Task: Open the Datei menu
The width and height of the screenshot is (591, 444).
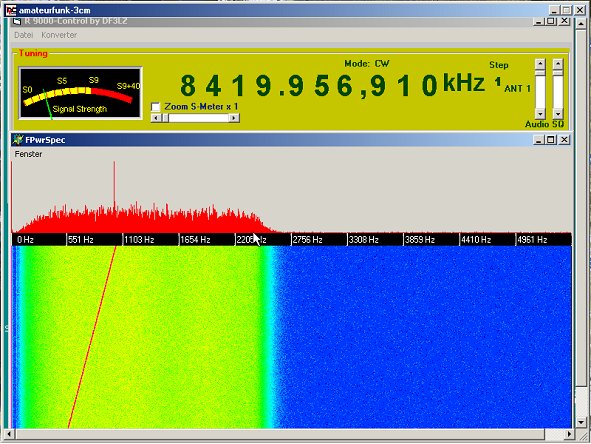Action: point(23,35)
